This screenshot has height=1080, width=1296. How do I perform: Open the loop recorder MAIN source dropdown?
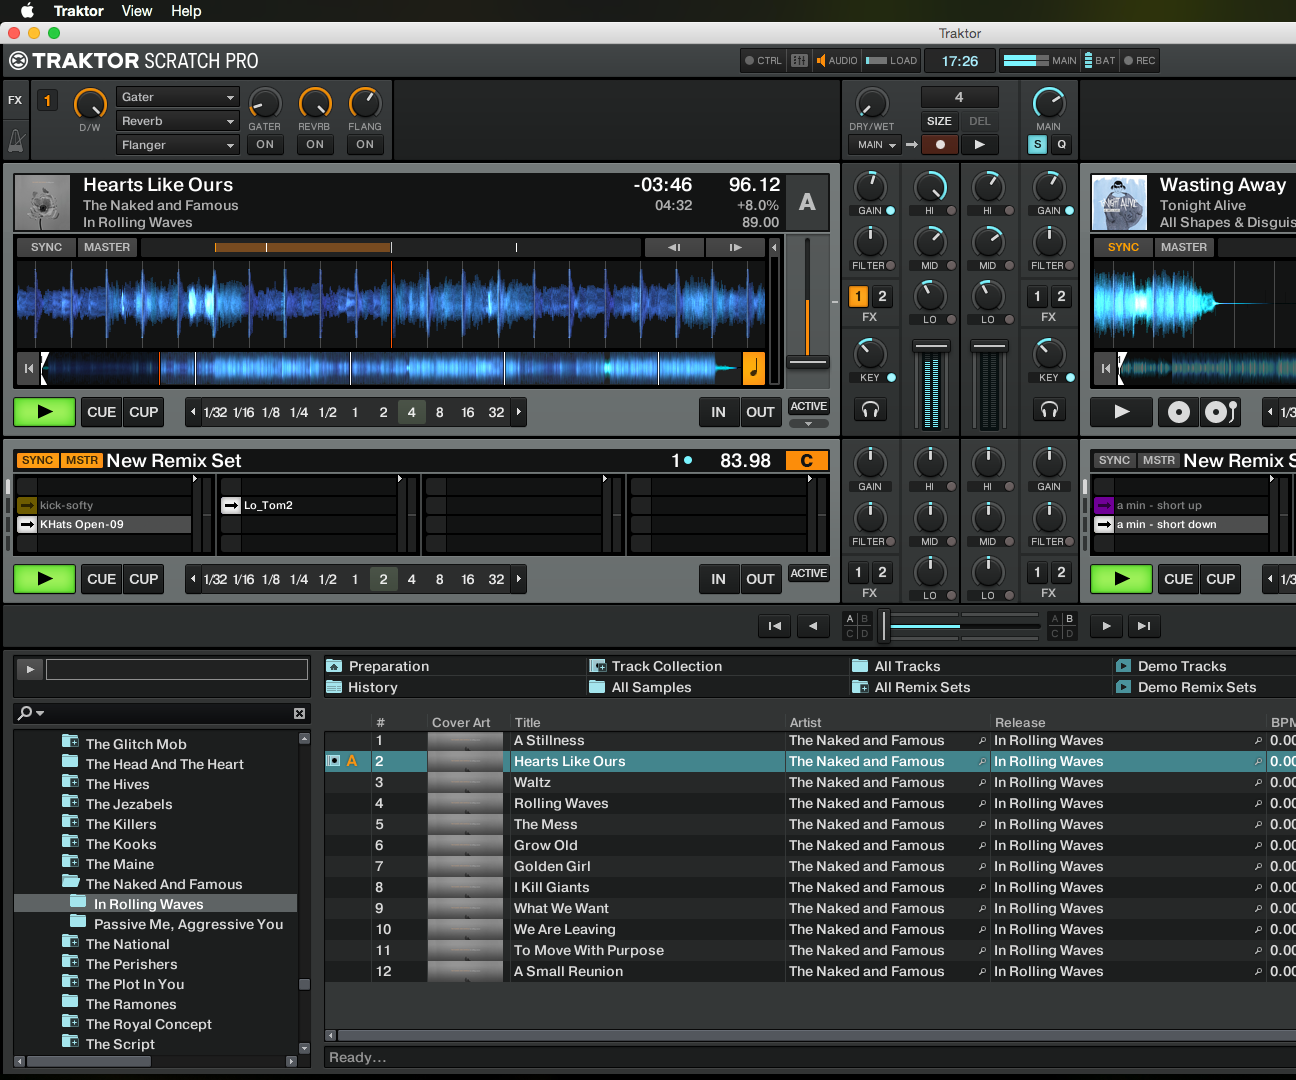[x=876, y=145]
